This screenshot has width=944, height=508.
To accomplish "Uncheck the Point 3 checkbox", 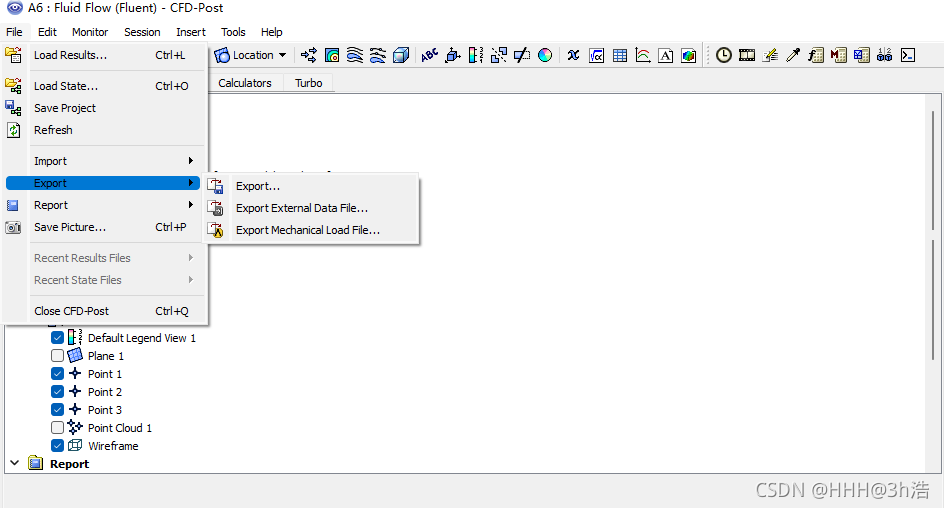I will (57, 410).
